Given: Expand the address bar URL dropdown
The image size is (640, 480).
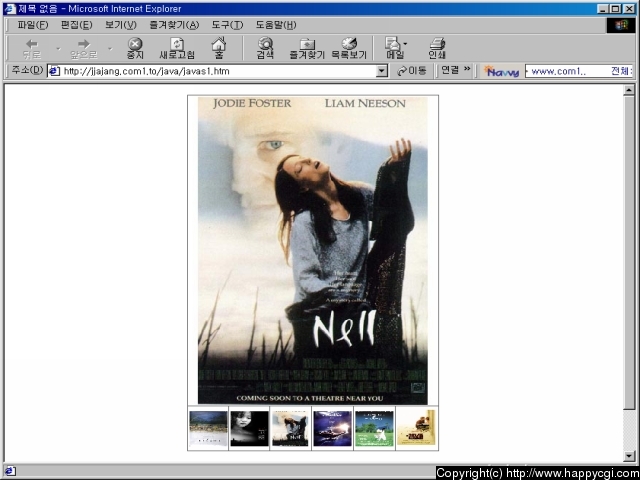Looking at the screenshot, I should (x=381, y=71).
